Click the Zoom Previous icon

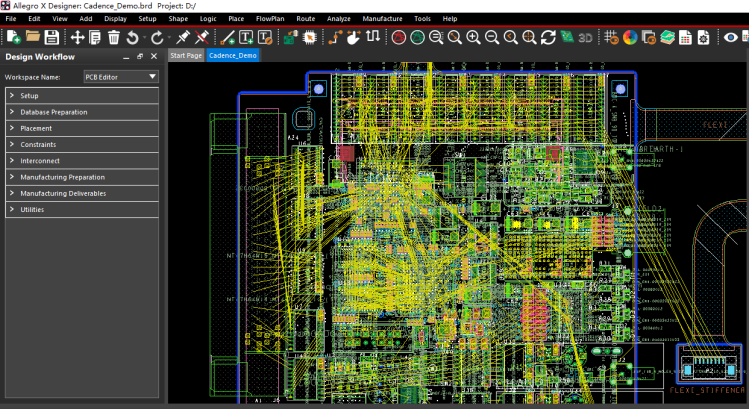[510, 37]
